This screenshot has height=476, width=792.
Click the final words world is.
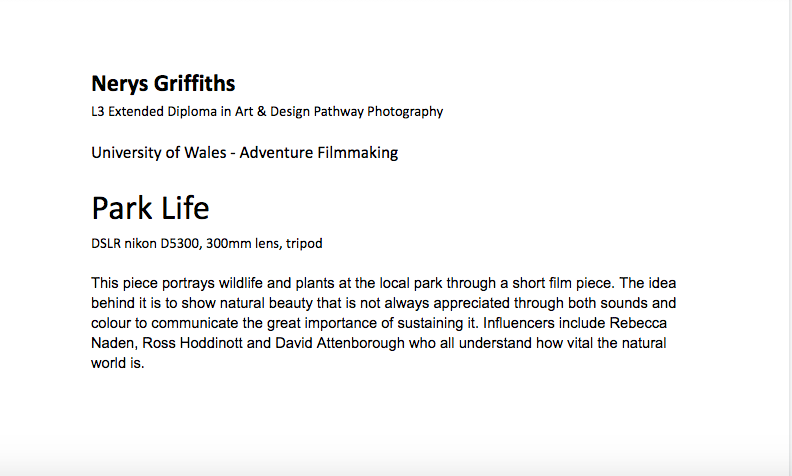(x=117, y=363)
